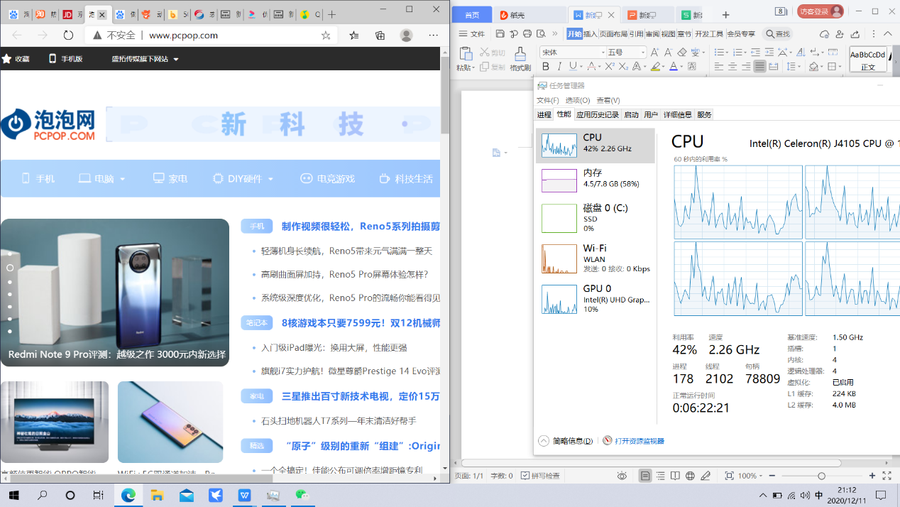Enable eye protection mode in WPS status bar
This screenshot has width=900, height=507.
click(621, 476)
